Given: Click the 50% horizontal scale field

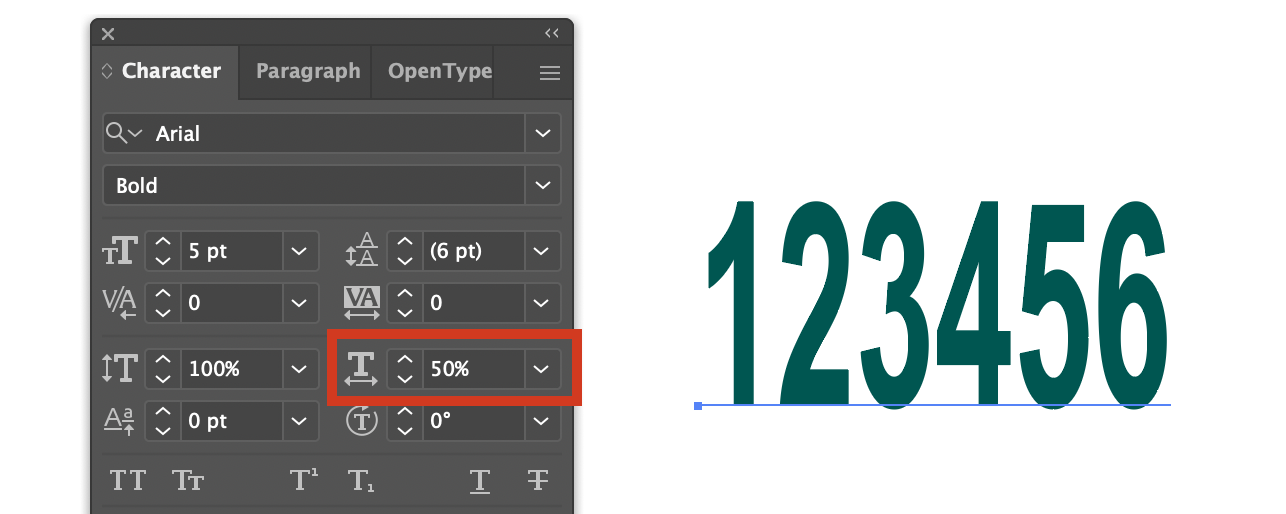Looking at the screenshot, I should (x=474, y=369).
